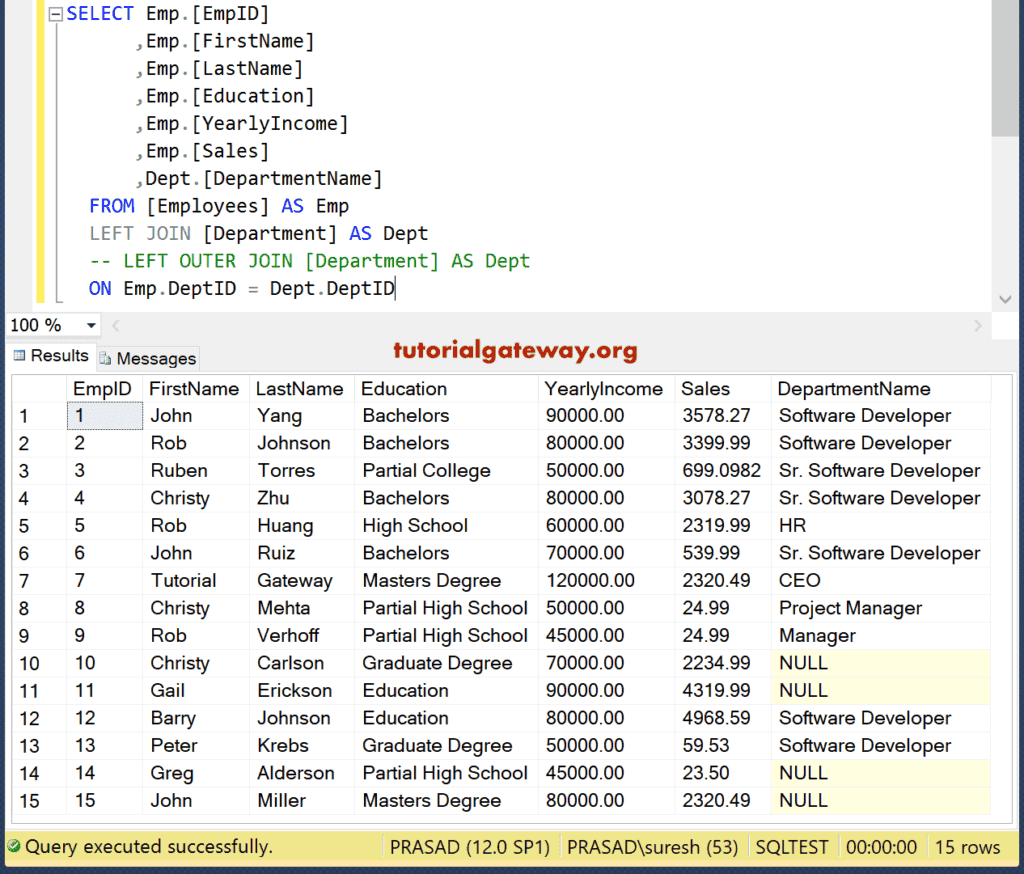The height and width of the screenshot is (874, 1024).
Task: Click the top-left select-all grid corner
Action: [38, 389]
